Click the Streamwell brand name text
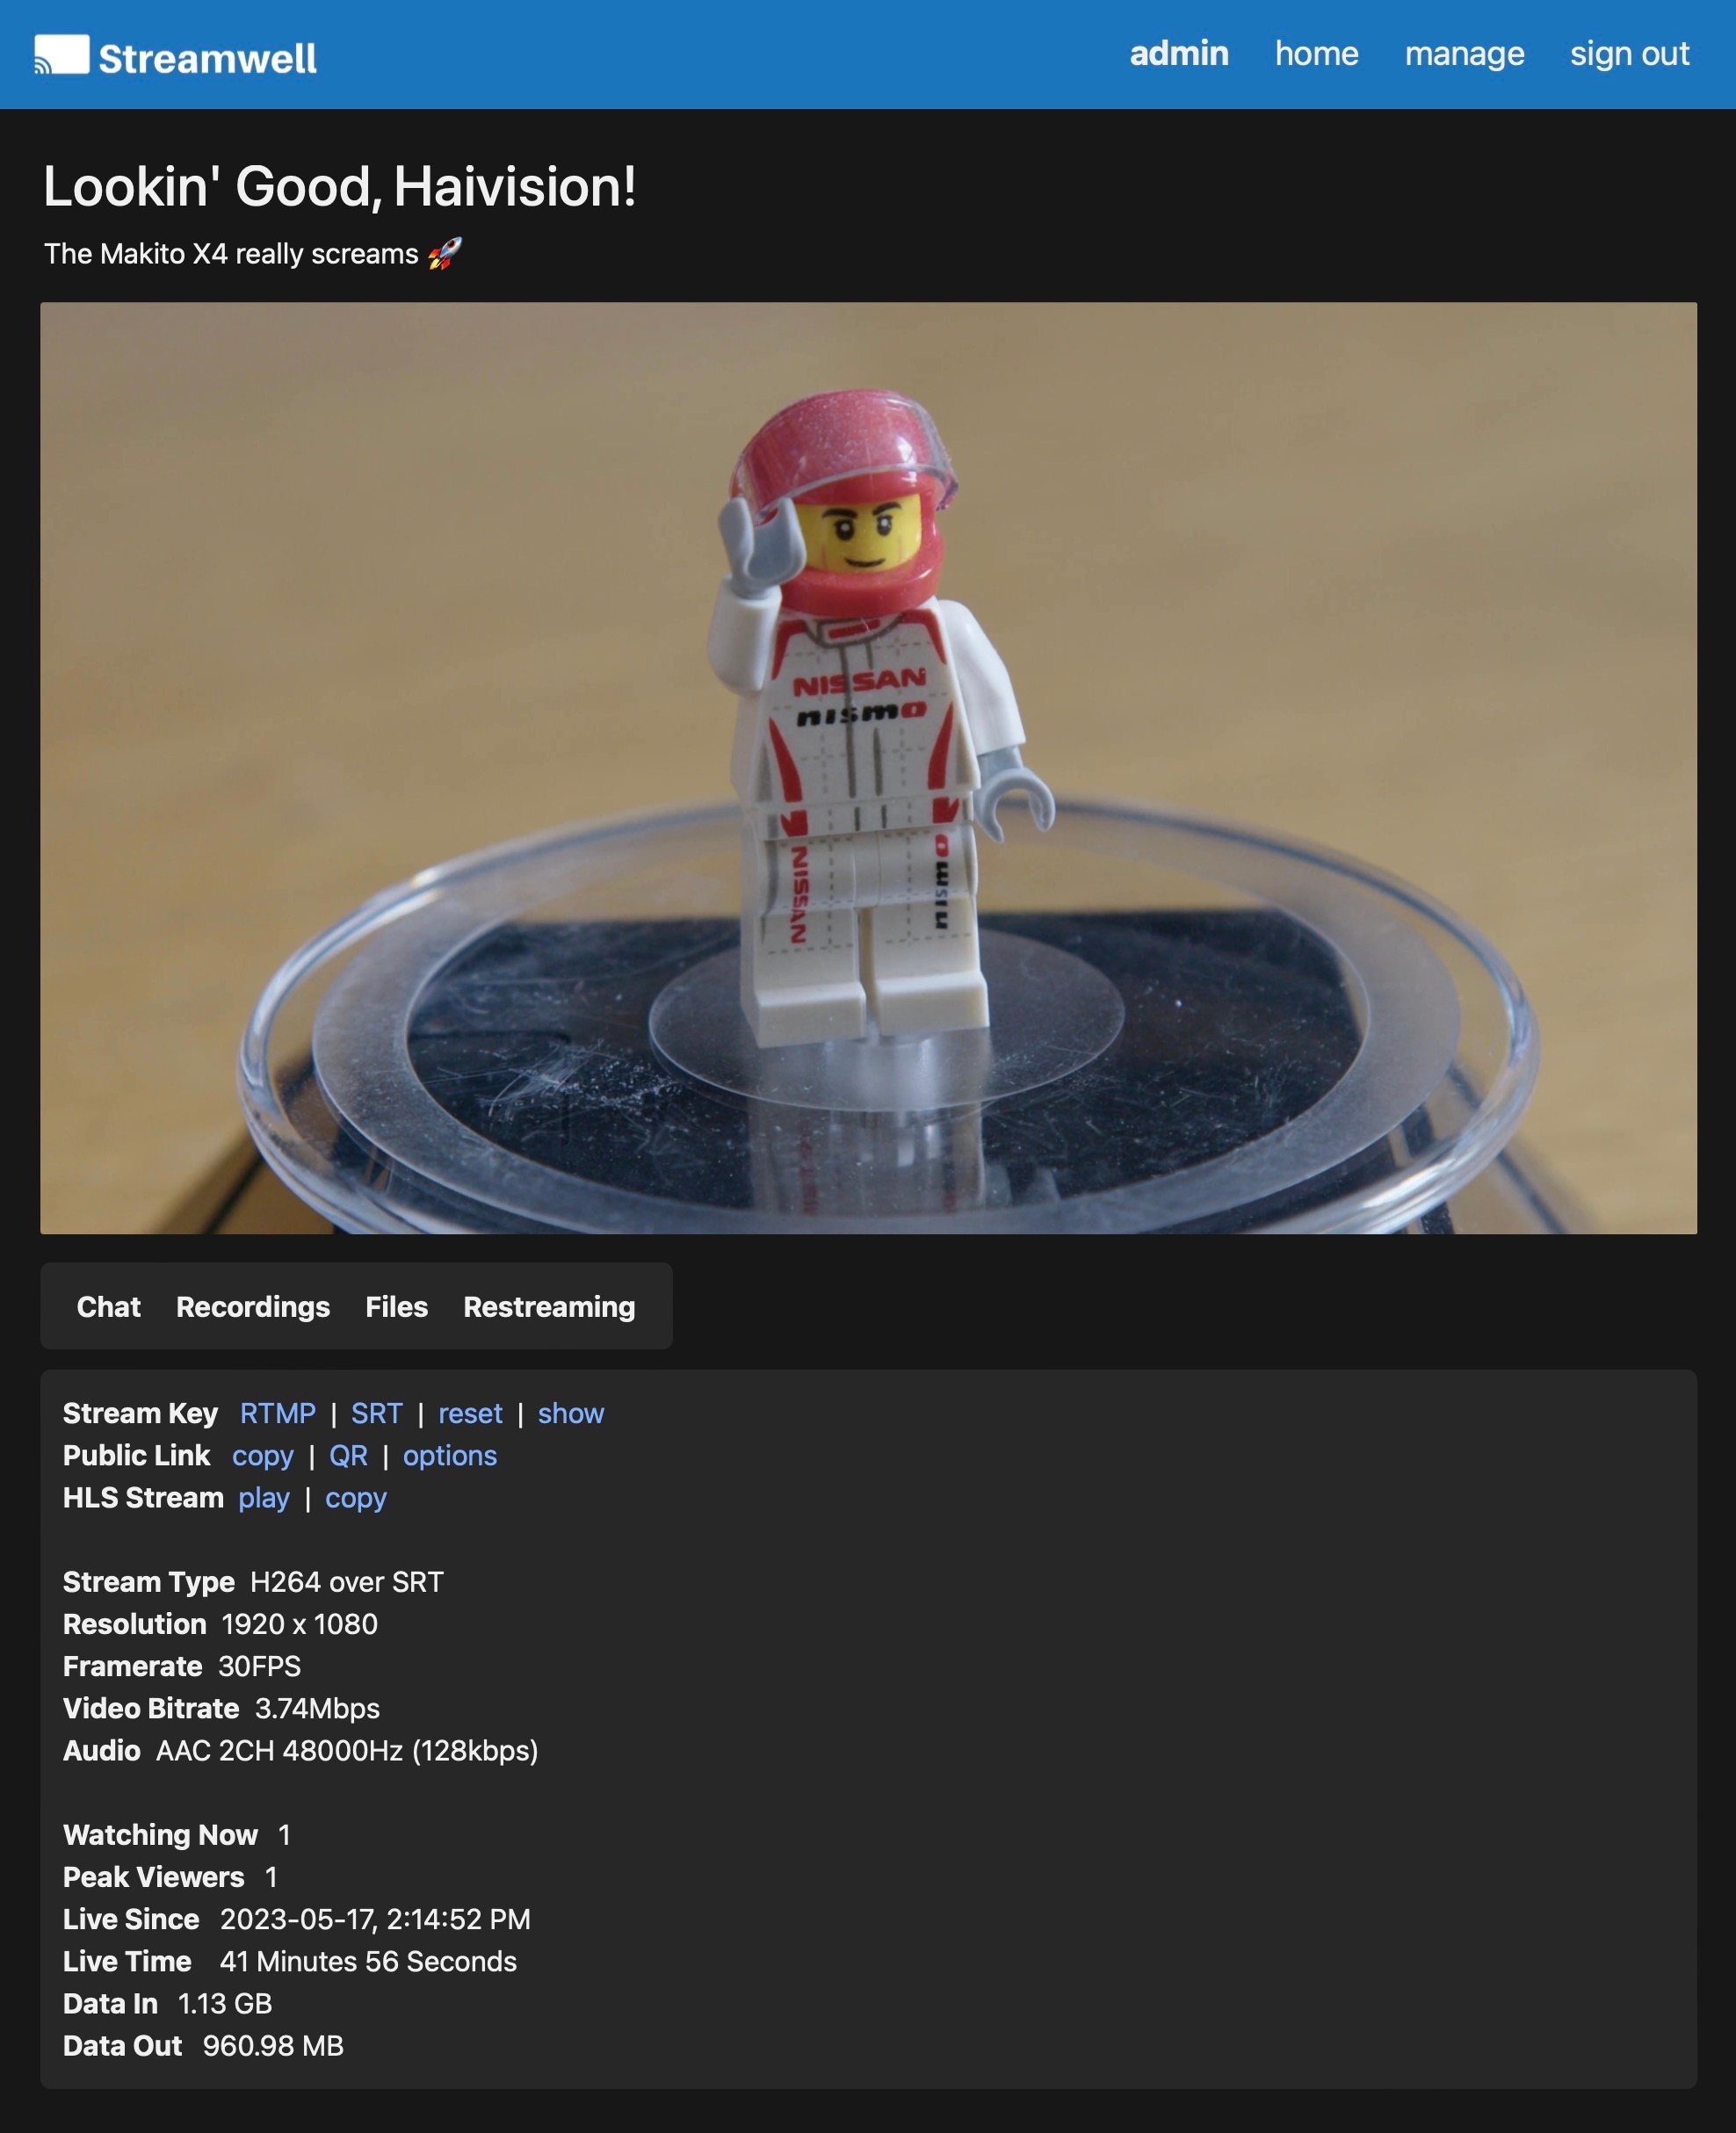Image resolution: width=1736 pixels, height=2133 pixels. click(208, 58)
